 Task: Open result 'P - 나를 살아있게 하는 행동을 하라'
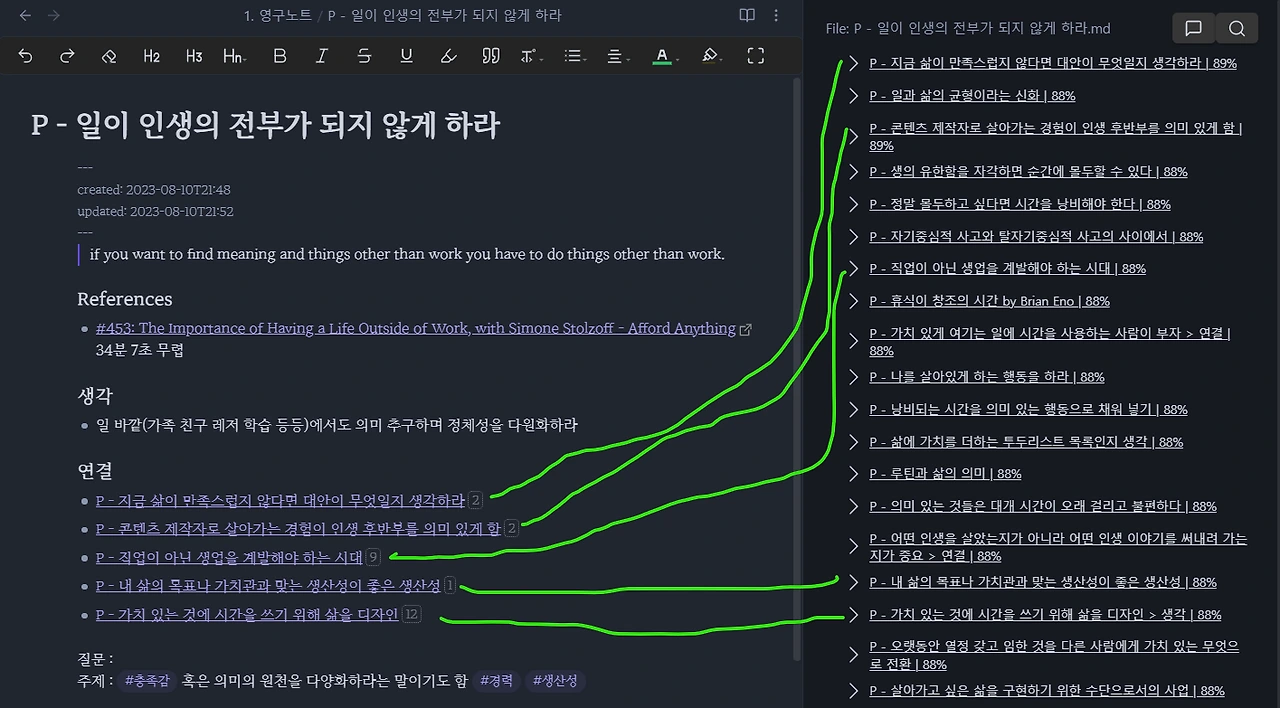(987, 377)
